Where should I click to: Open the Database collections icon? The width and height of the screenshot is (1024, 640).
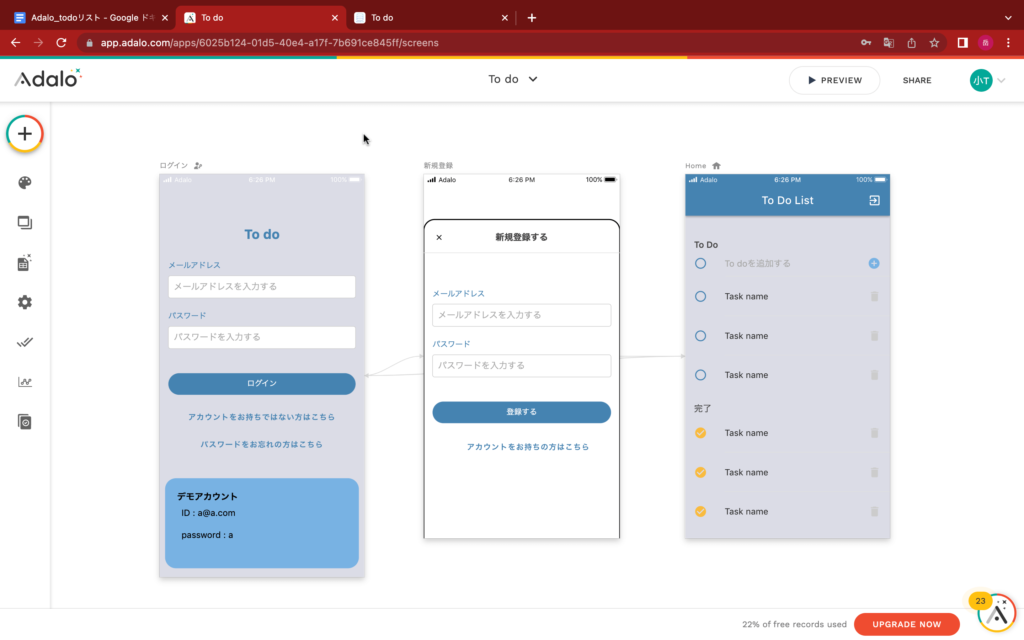tap(25, 263)
